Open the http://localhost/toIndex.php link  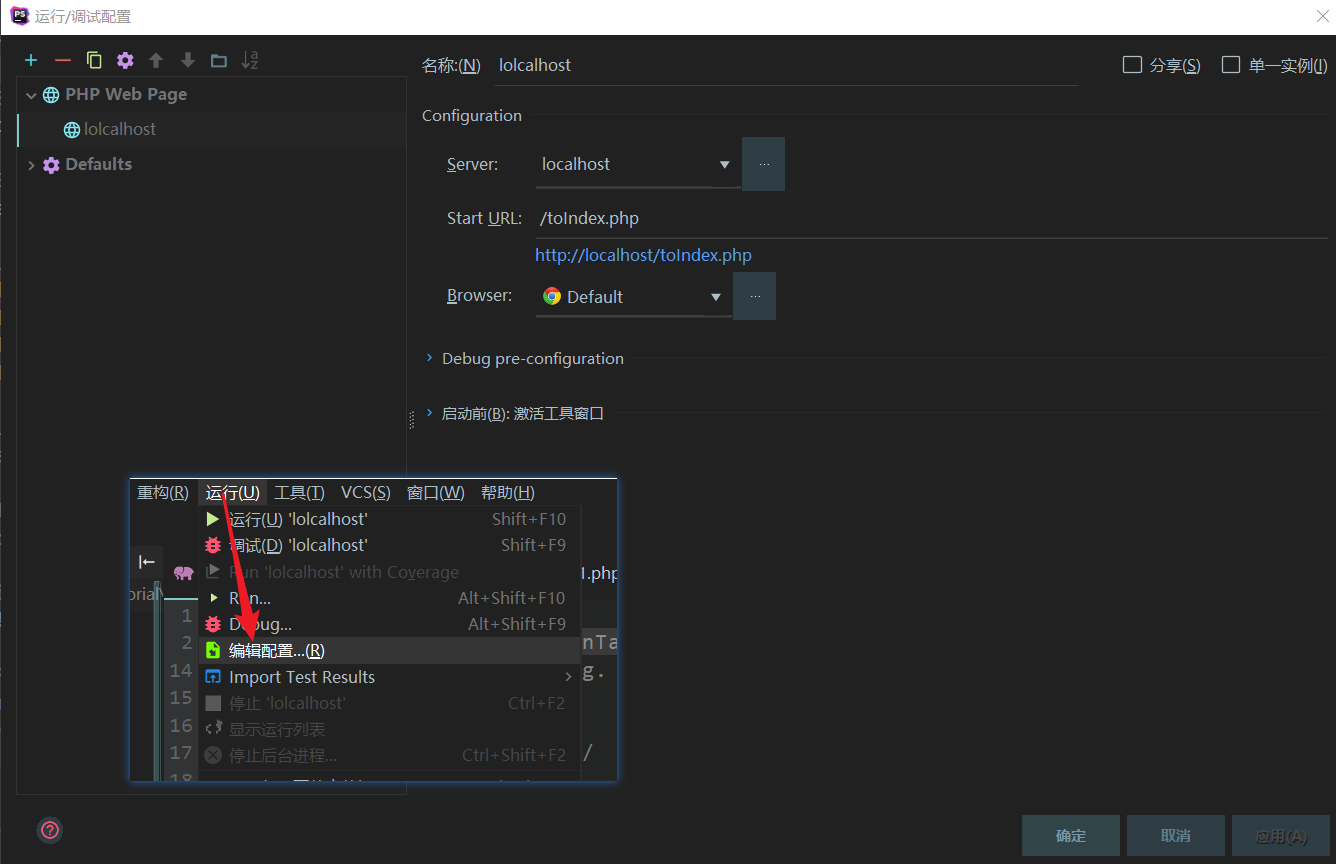[643, 255]
